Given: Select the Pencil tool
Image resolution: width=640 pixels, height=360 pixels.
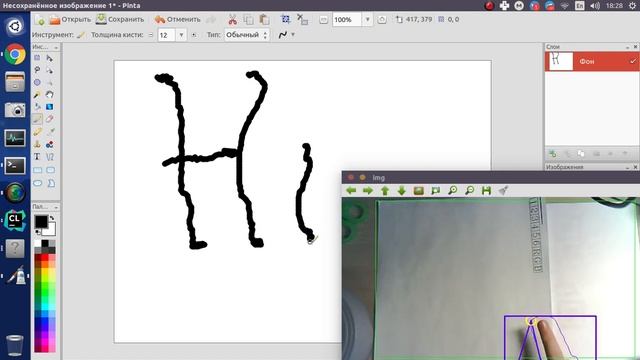Looking at the screenshot, I should coord(37,132).
